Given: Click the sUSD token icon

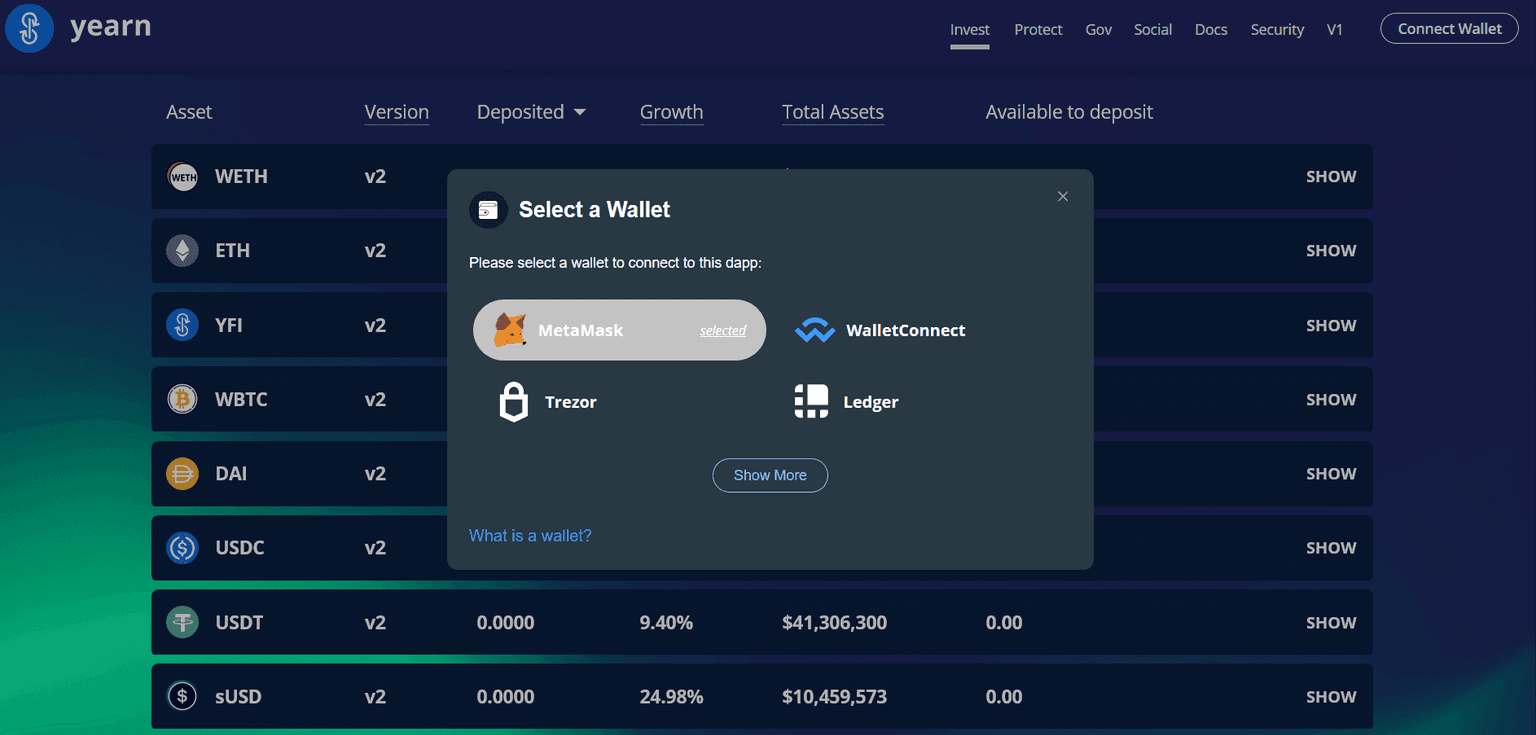Looking at the screenshot, I should (182, 697).
